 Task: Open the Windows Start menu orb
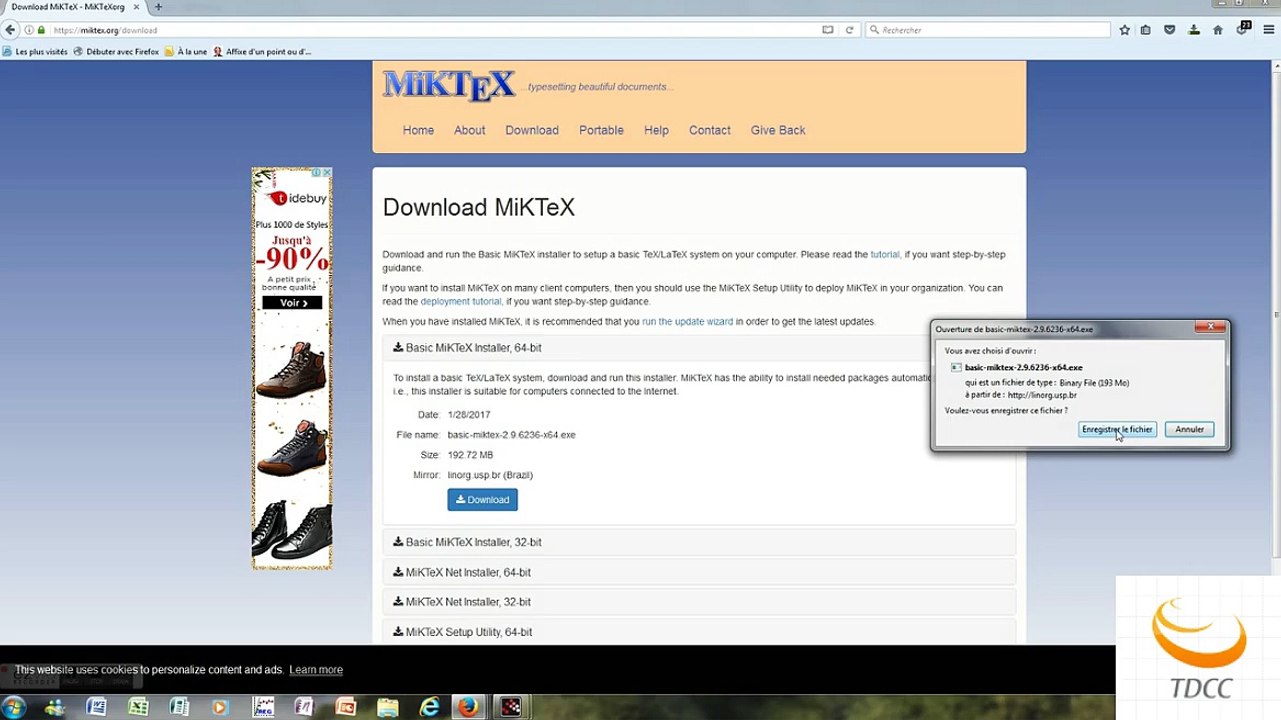pos(14,707)
